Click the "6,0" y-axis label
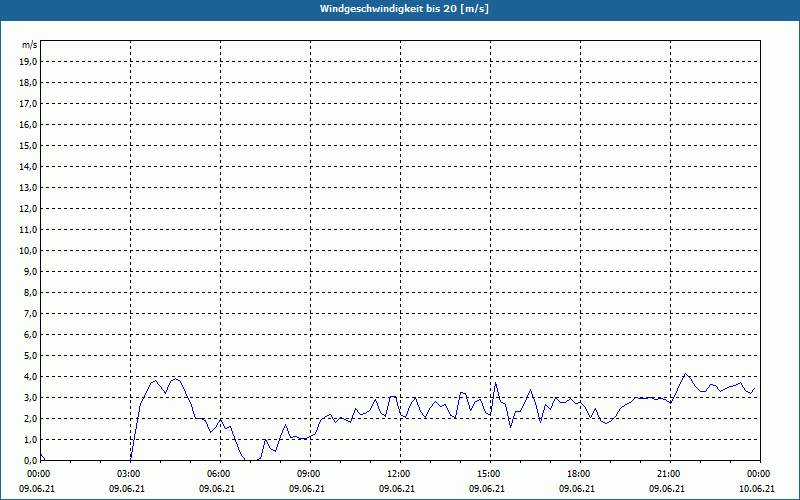 [31, 335]
